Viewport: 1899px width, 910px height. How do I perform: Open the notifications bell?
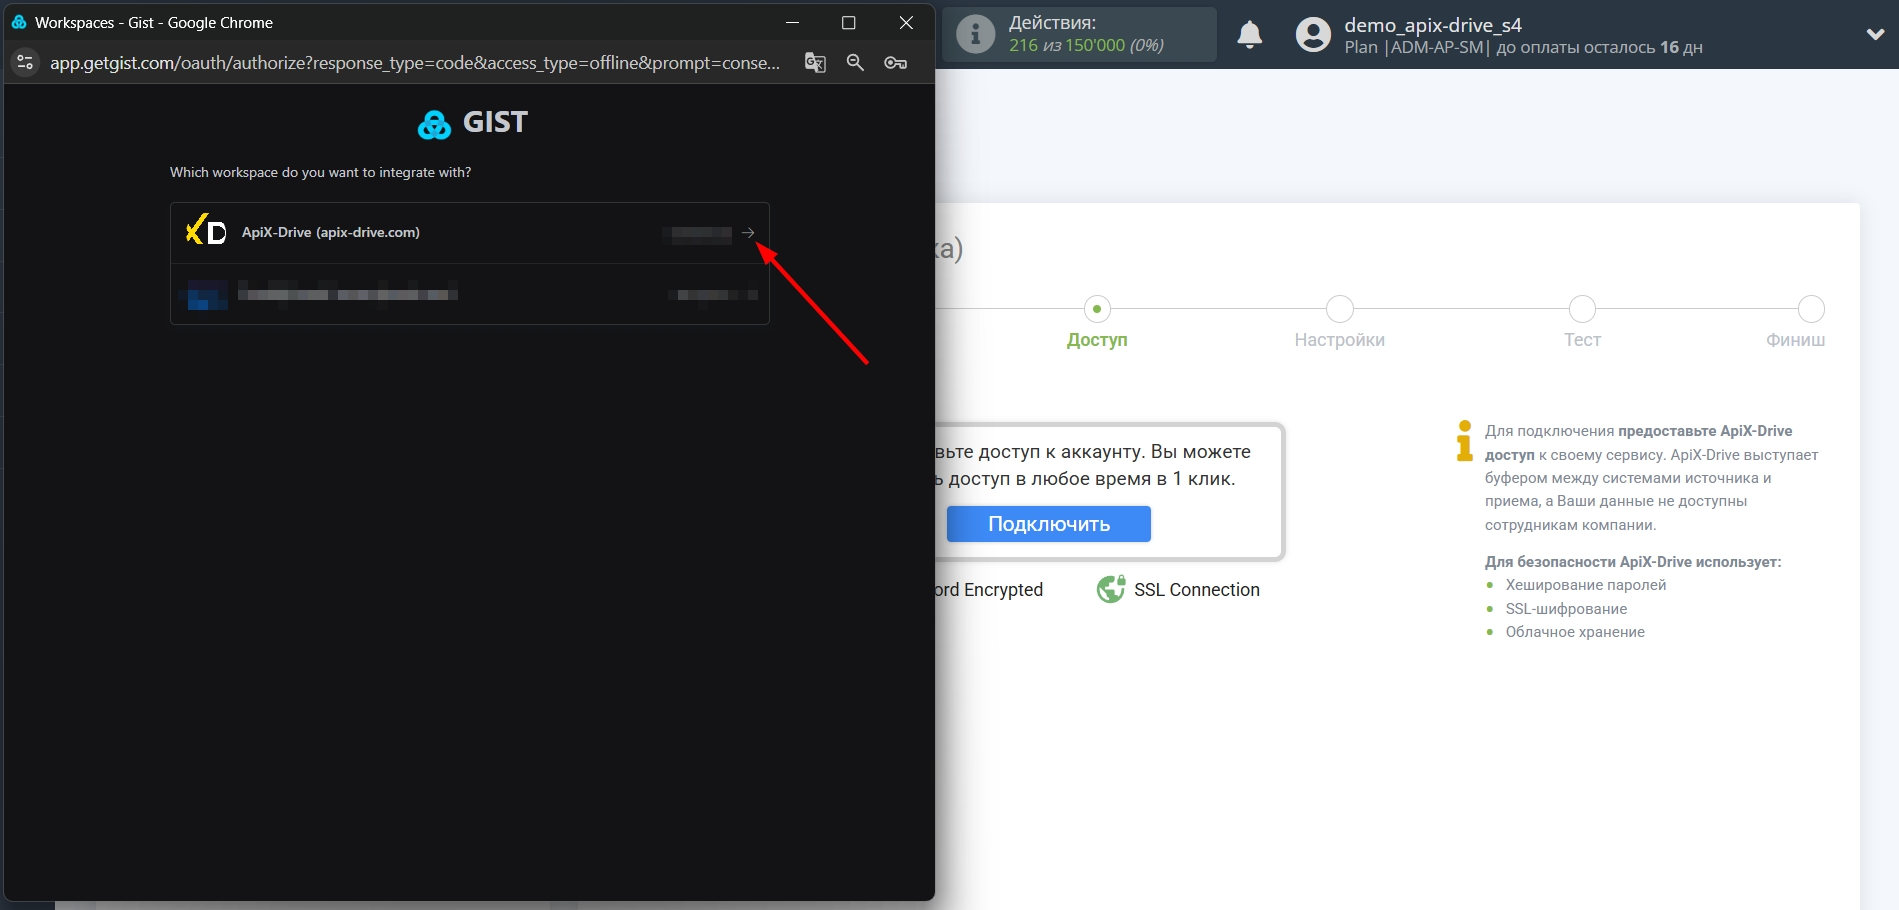click(x=1249, y=35)
